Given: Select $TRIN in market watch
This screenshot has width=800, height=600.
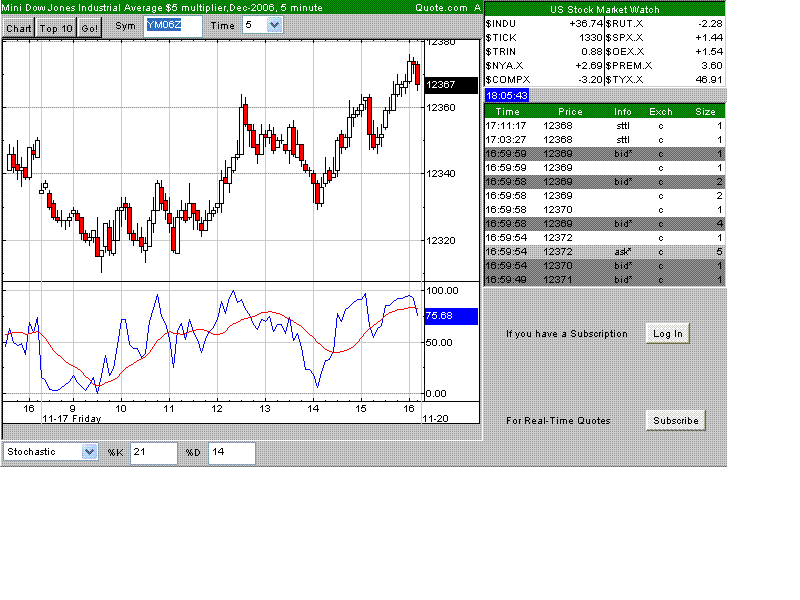Looking at the screenshot, I should click(x=501, y=52).
